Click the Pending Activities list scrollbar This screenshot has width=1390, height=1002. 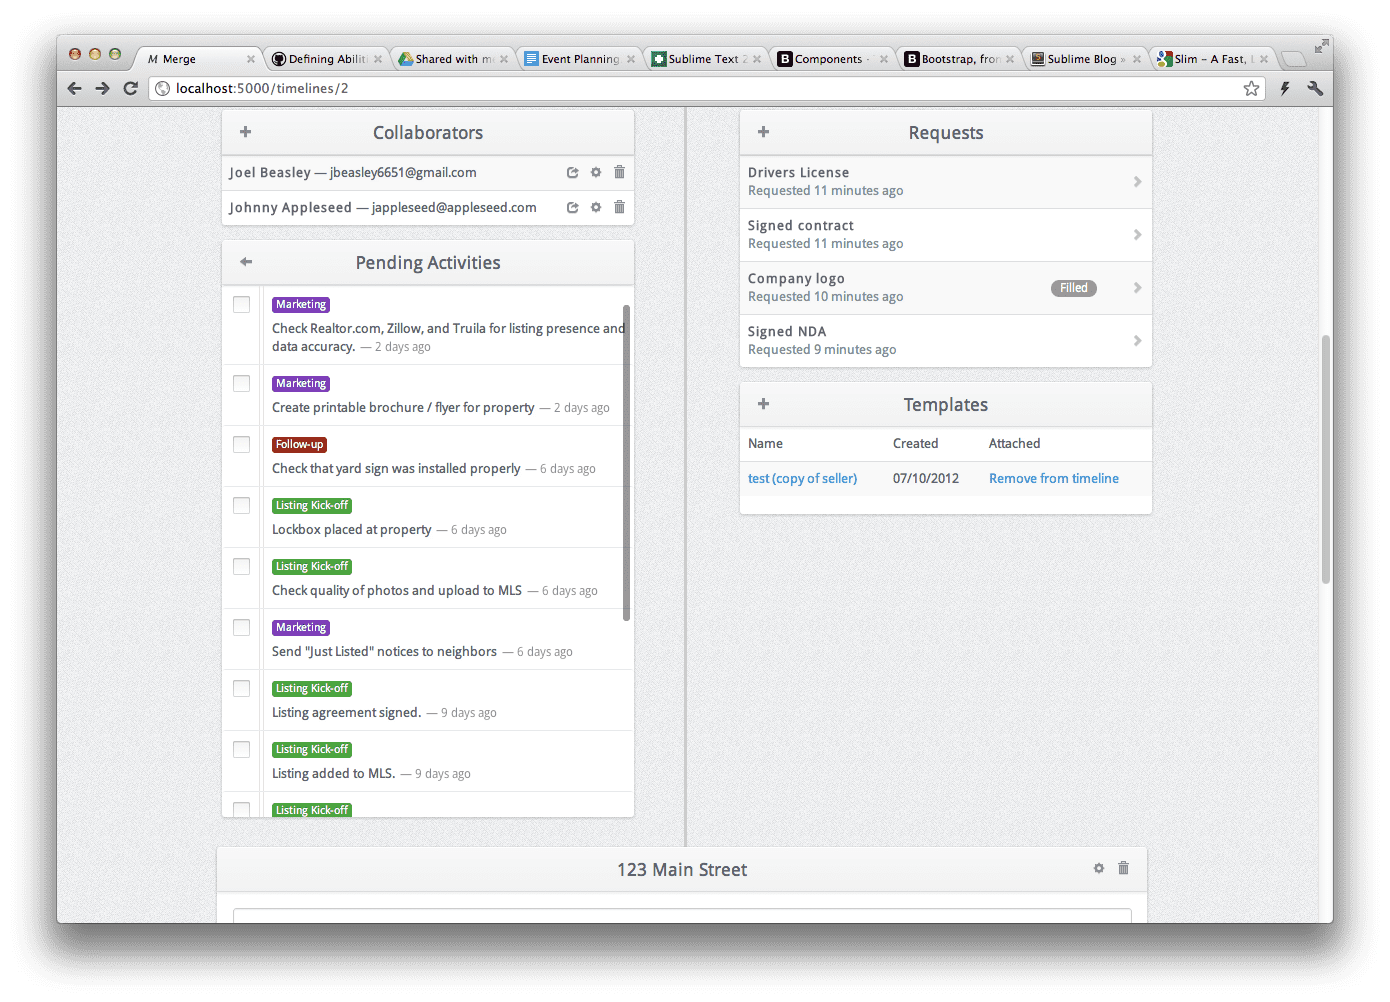[x=626, y=460]
